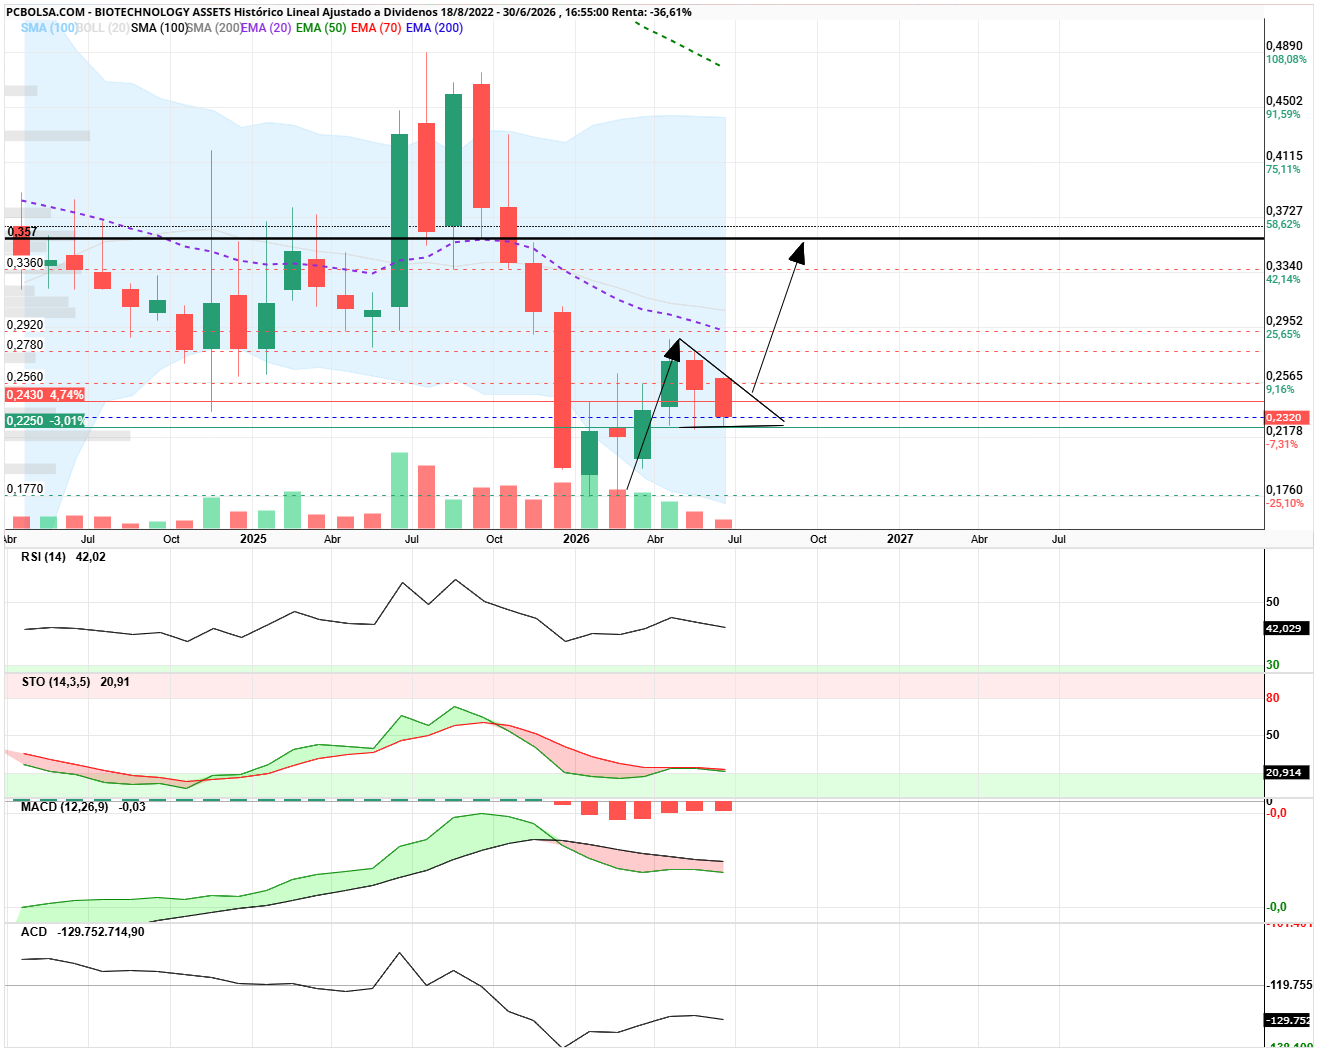
Task: Click the ACD value -129.752.714,90
Action: coord(101,932)
